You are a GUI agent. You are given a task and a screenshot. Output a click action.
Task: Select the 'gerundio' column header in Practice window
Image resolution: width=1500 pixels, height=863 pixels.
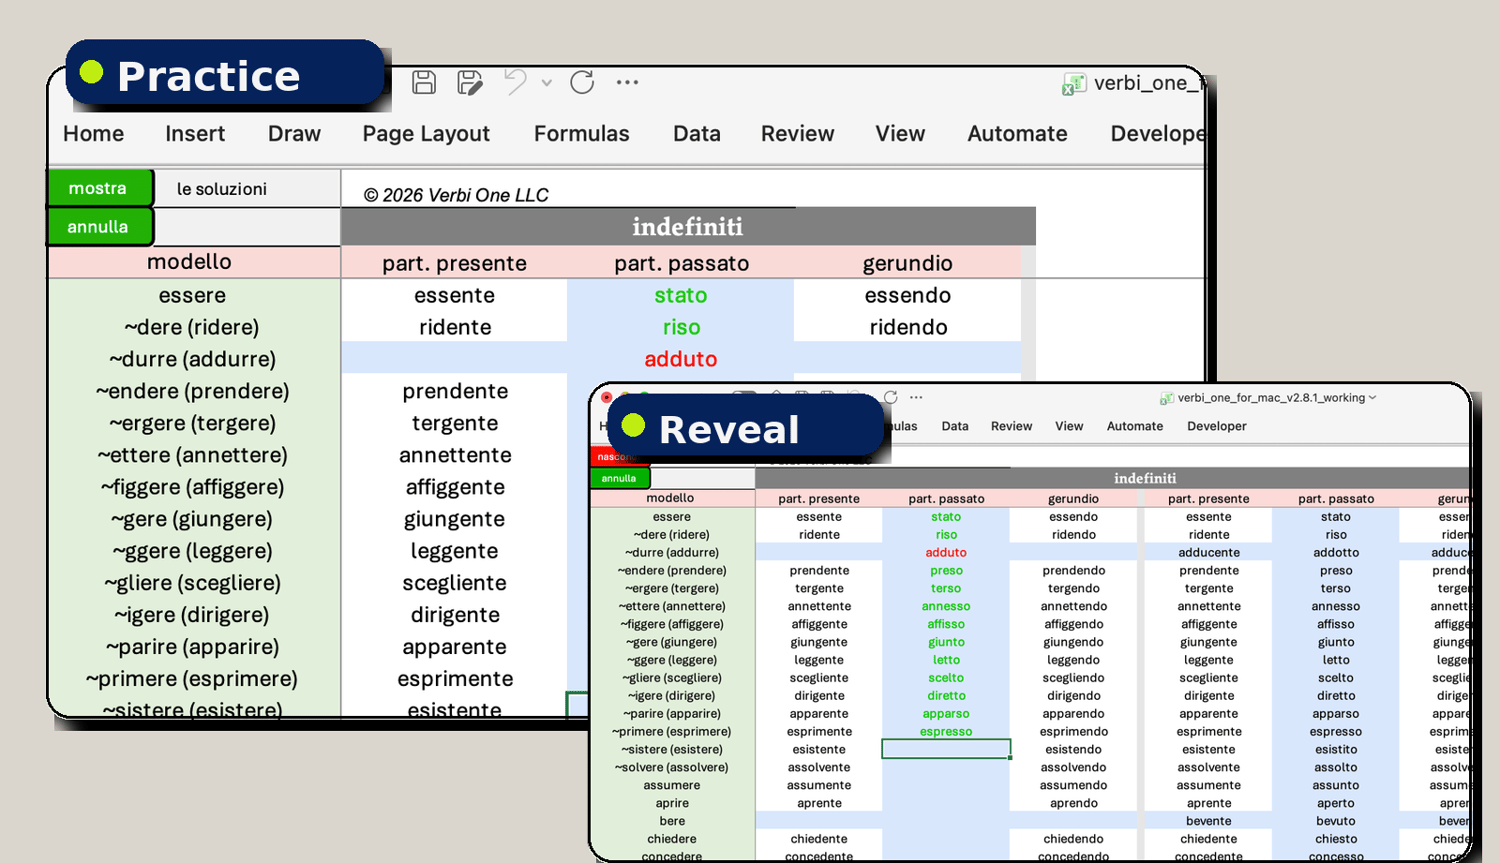(908, 263)
